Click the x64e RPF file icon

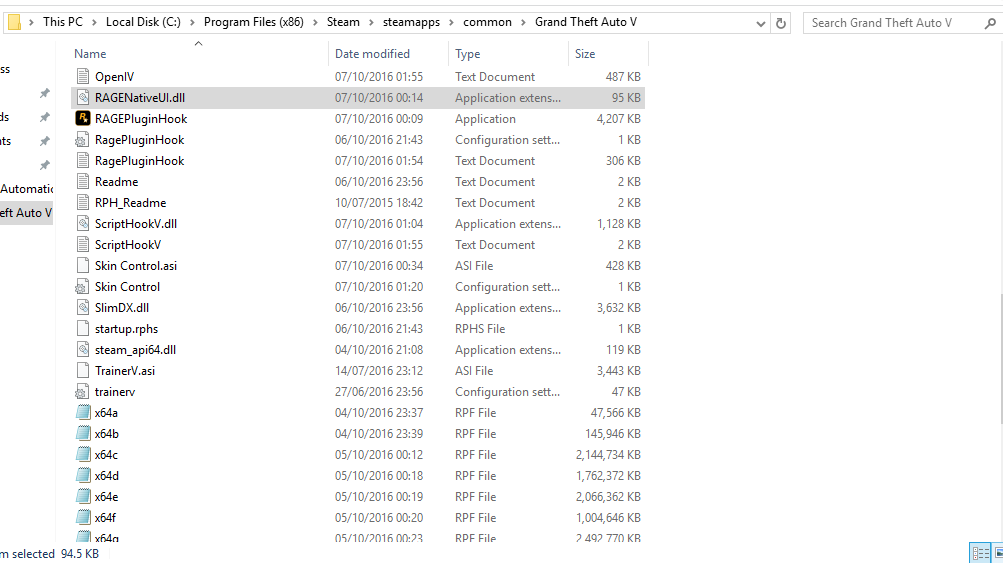[x=83, y=496]
